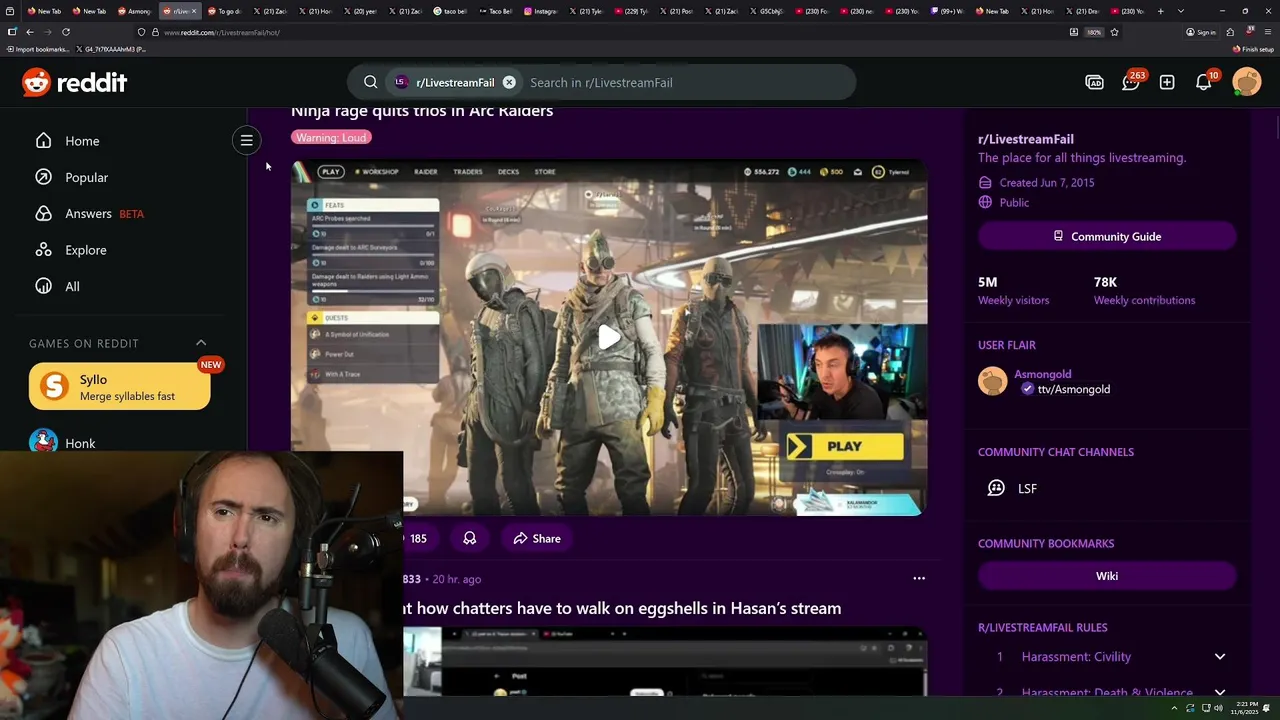Open the user avatar menu

click(x=1247, y=82)
